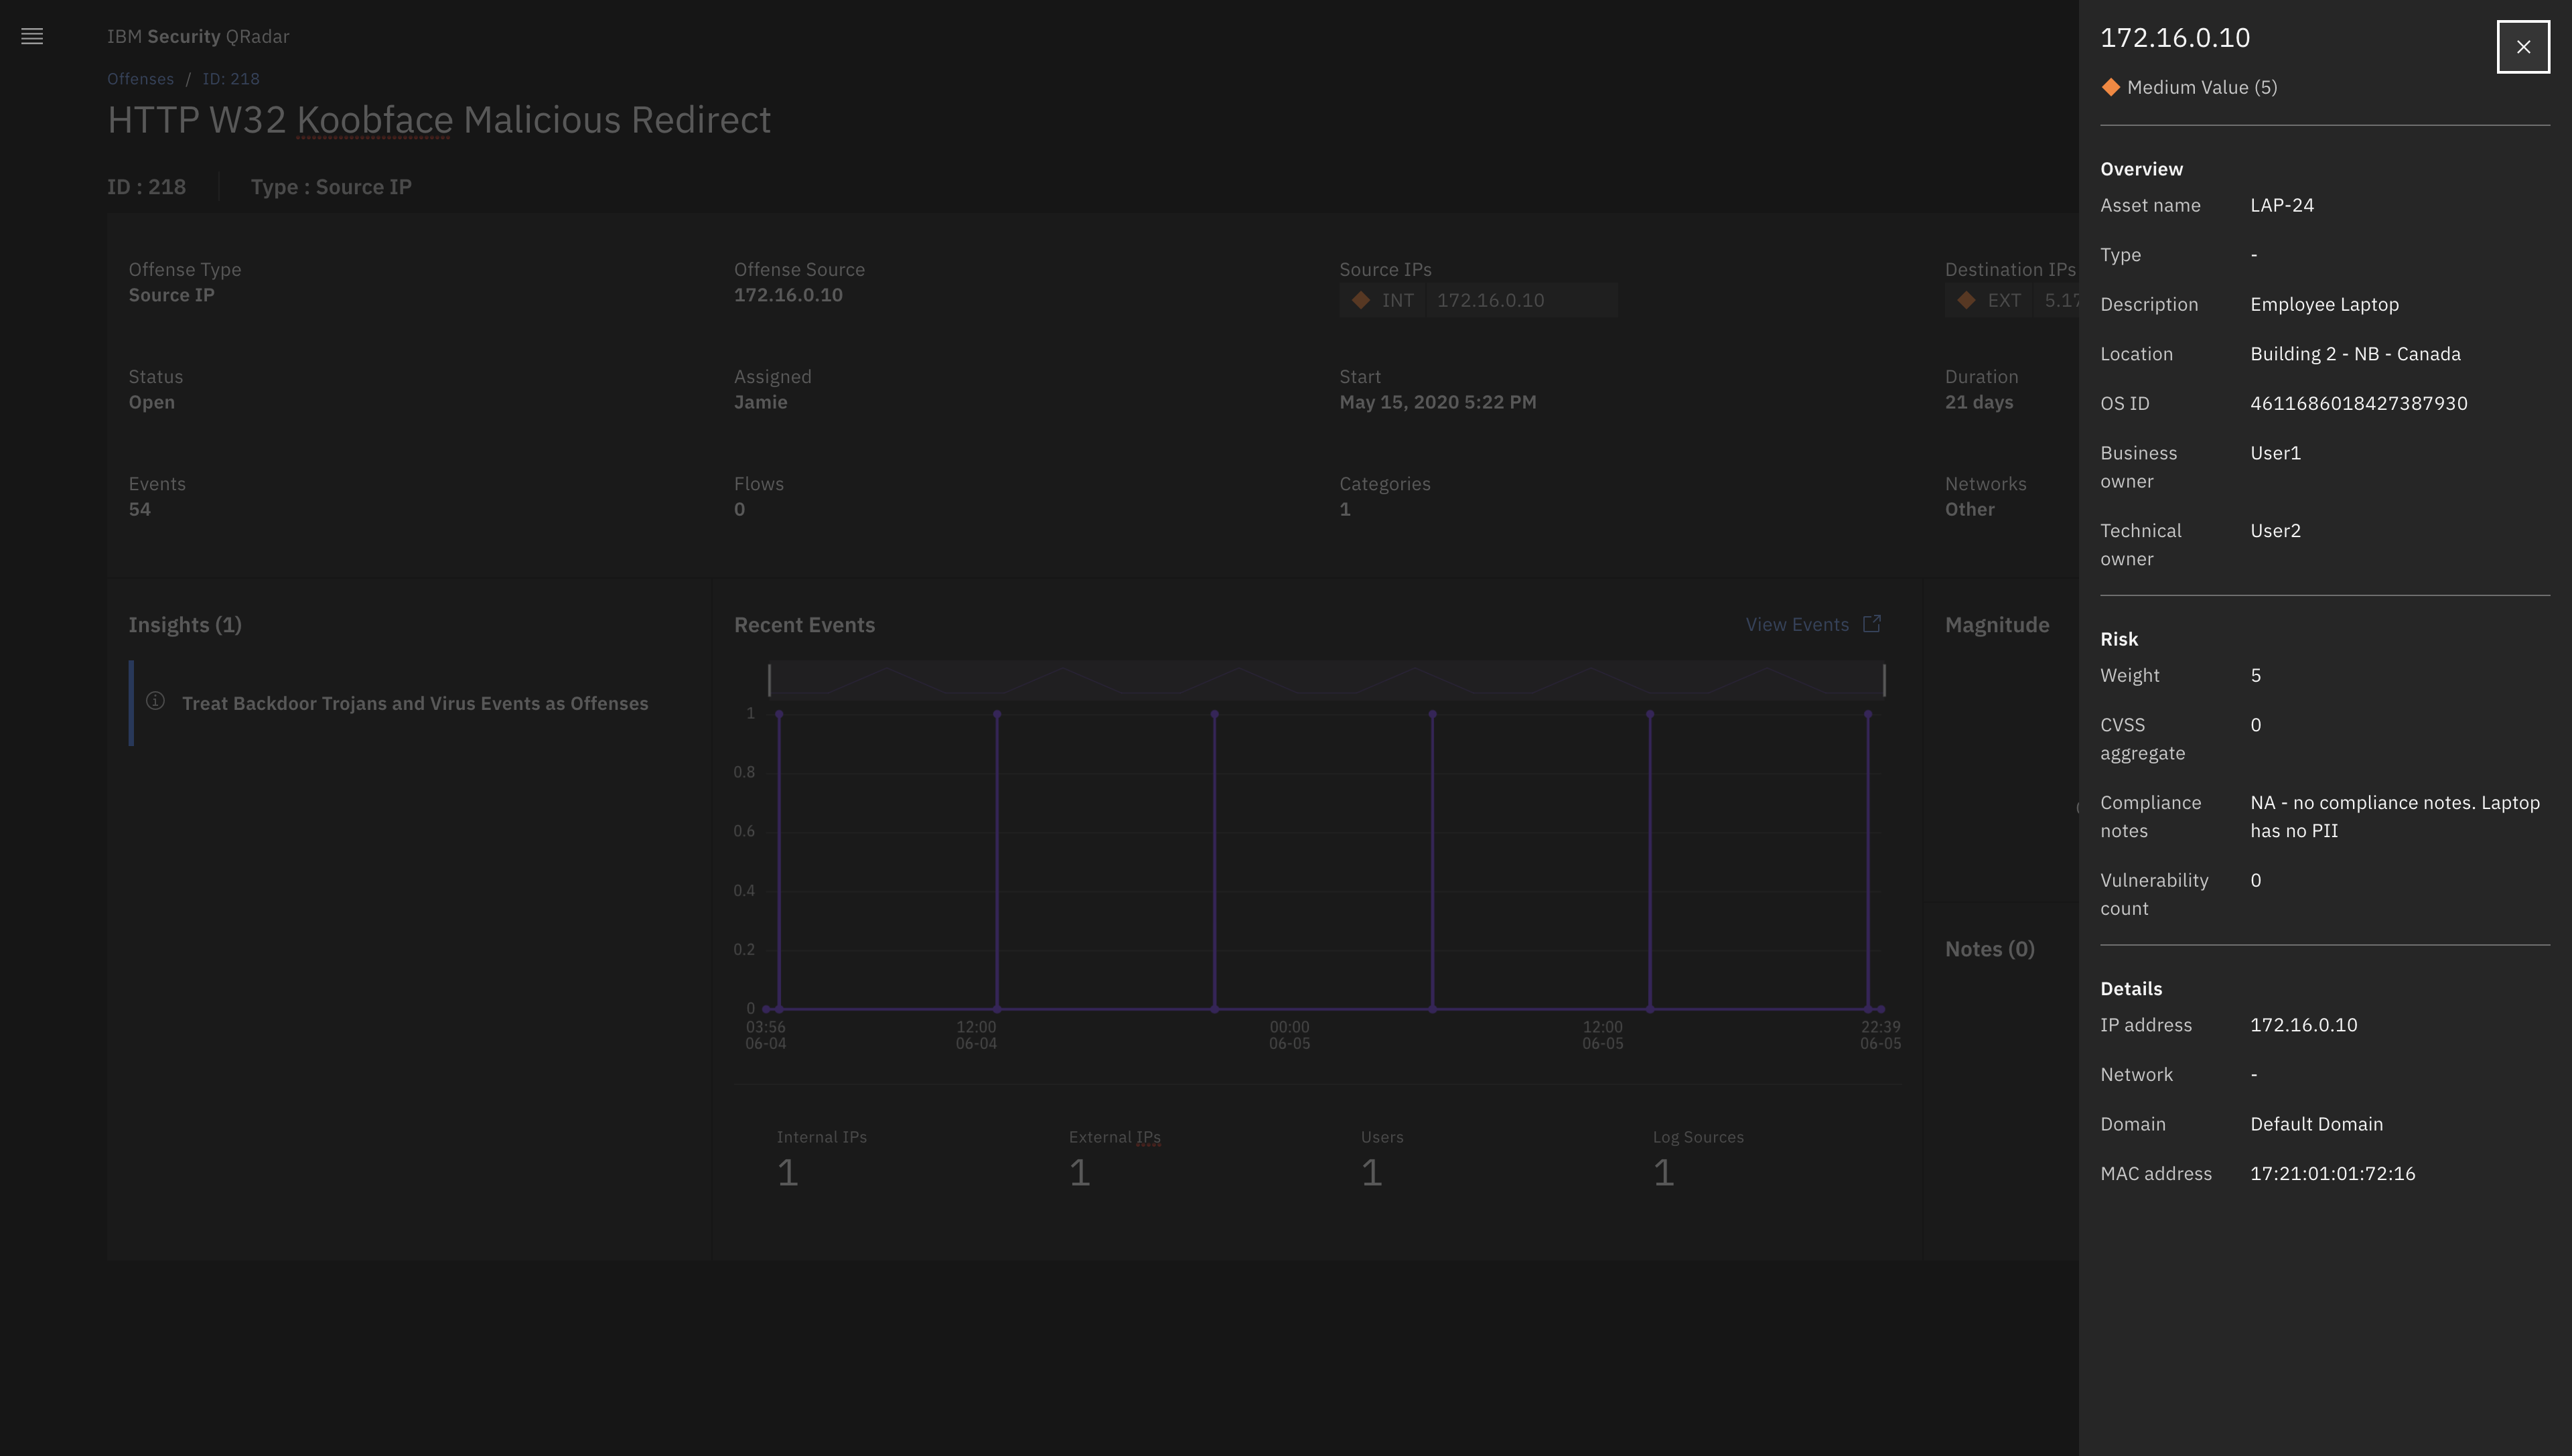Image resolution: width=2572 pixels, height=1456 pixels.
Task: Click the external-link icon beside View Events
Action: 1872,624
